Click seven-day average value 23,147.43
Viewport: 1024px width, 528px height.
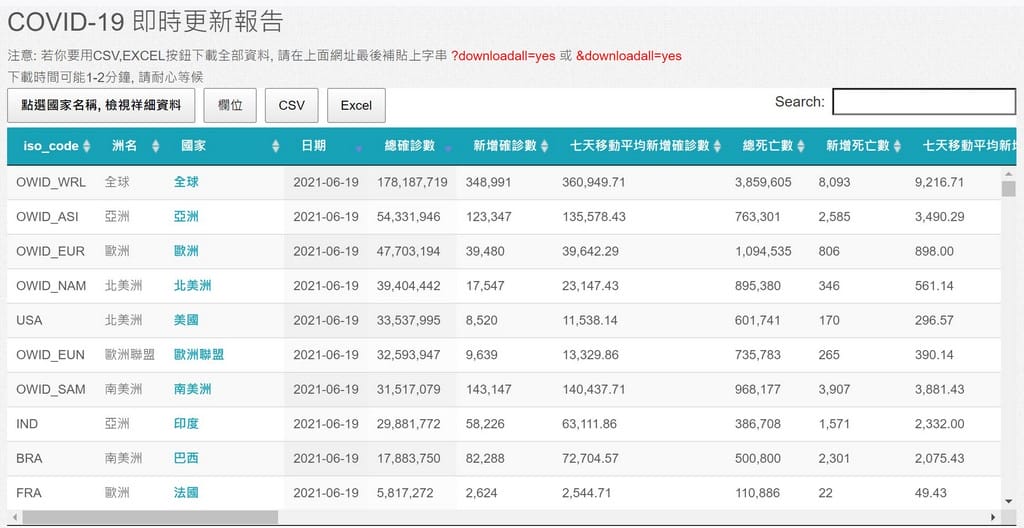click(590, 286)
